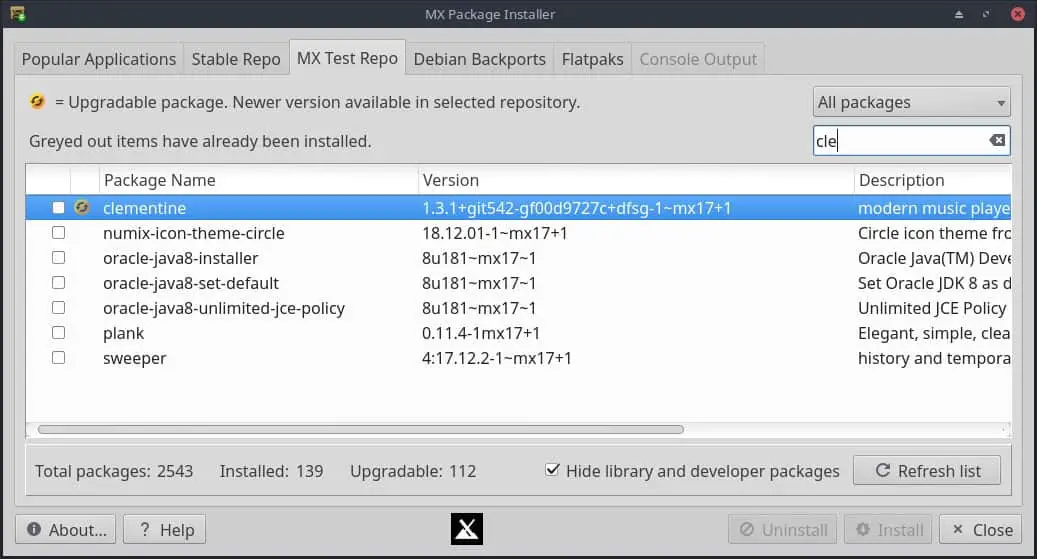This screenshot has height=559, width=1037.
Task: Sort by the Package Name column header
Action: [x=259, y=180]
